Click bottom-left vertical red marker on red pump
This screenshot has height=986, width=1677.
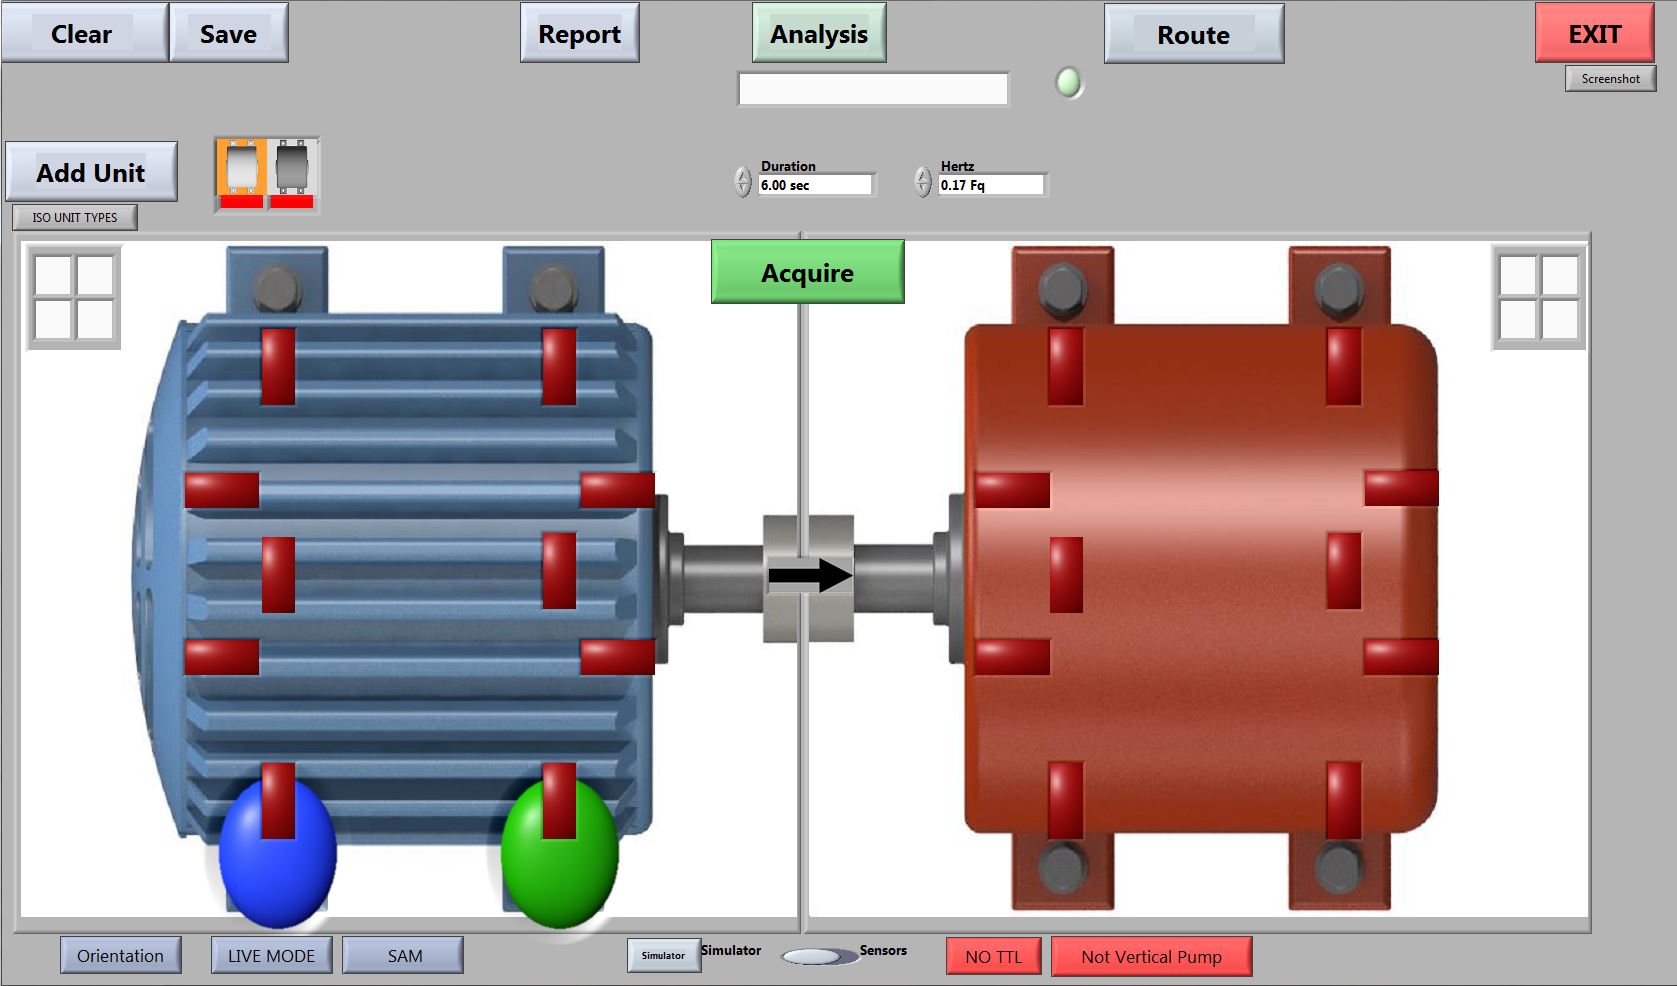[x=1067, y=800]
